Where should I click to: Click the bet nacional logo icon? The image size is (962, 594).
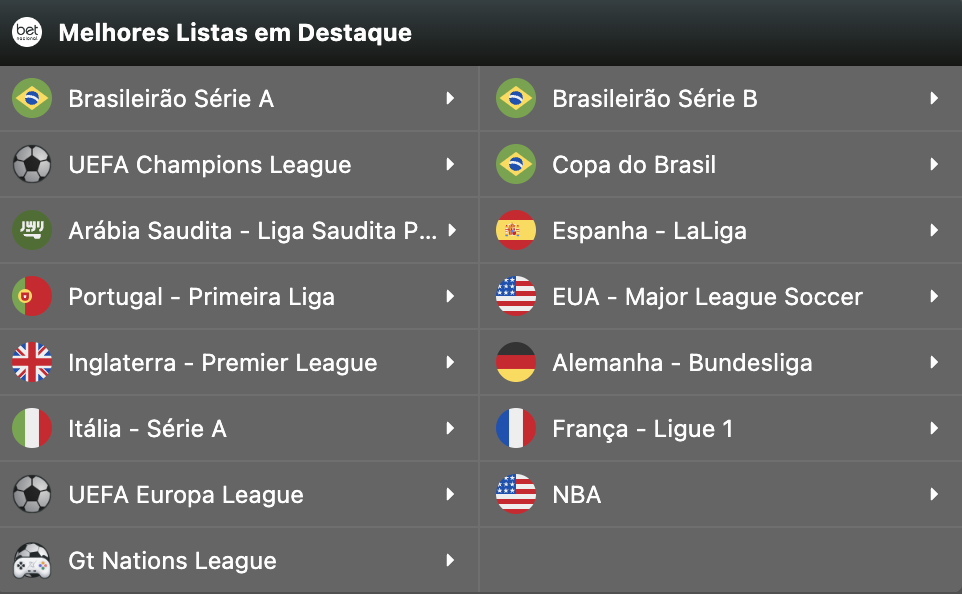pyautogui.click(x=27, y=32)
